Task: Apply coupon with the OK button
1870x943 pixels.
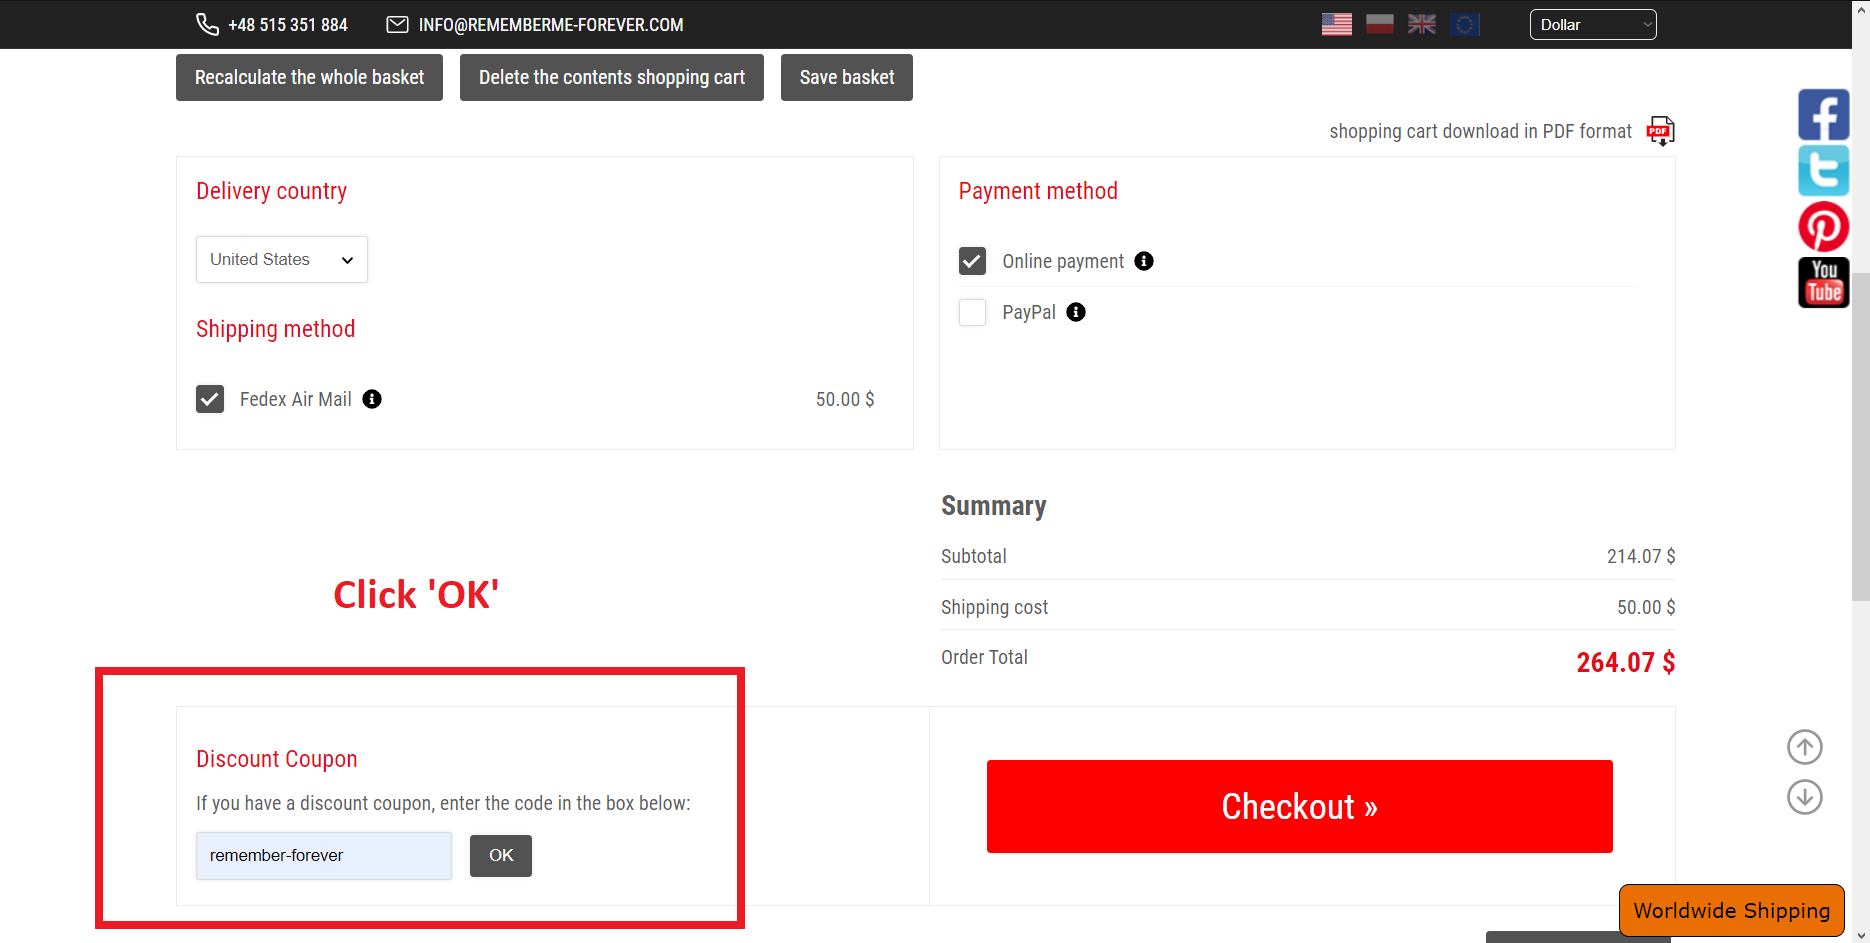Action: click(501, 856)
